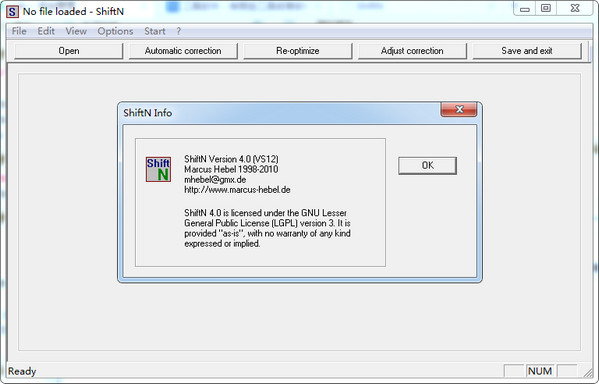The image size is (599, 384).
Task: Click Marcus Hebel 1998-2010 text
Action: pos(231,169)
